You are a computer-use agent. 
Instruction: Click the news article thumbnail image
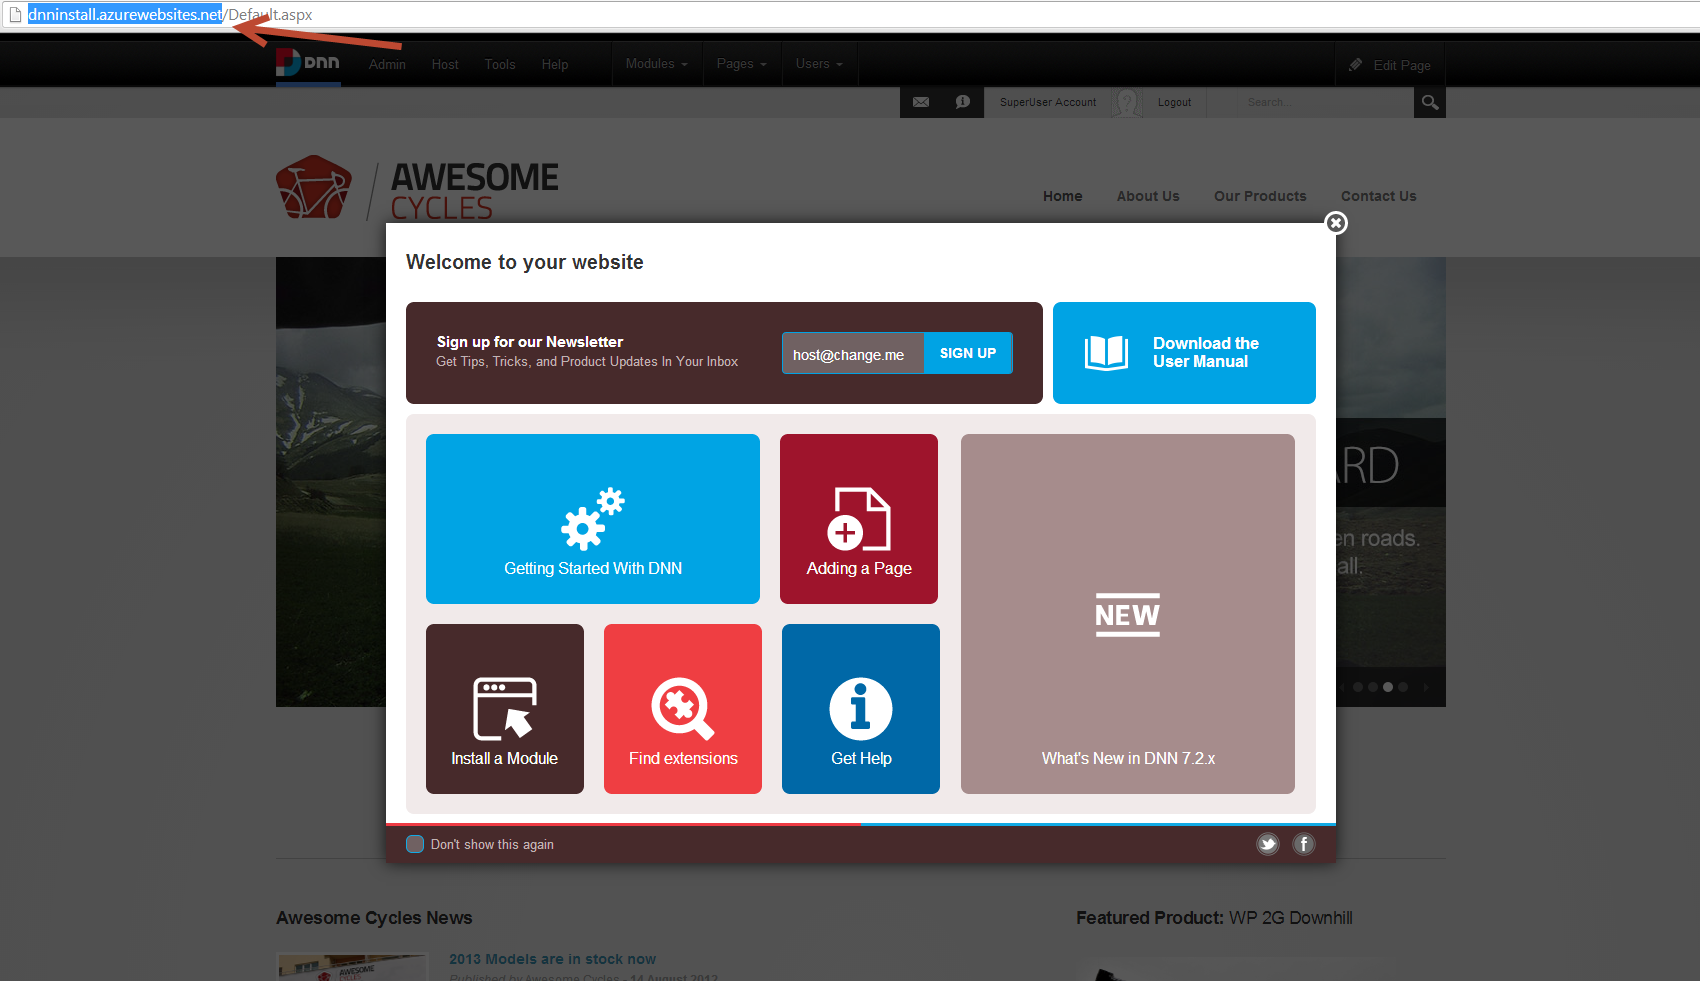[352, 968]
